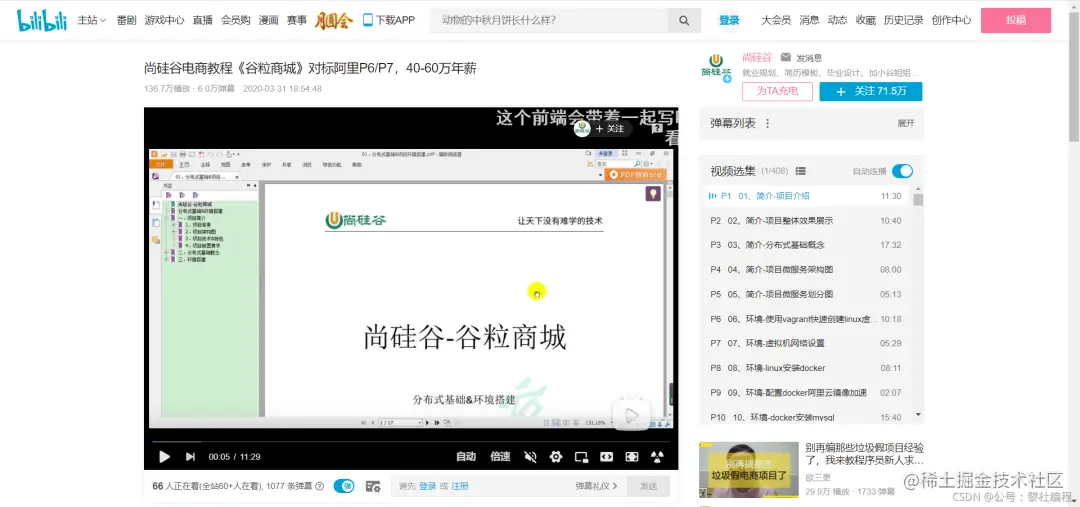Image resolution: width=1080 pixels, height=507 pixels.
Task: Click the pink 投稿 upload button
Action: [1016, 20]
